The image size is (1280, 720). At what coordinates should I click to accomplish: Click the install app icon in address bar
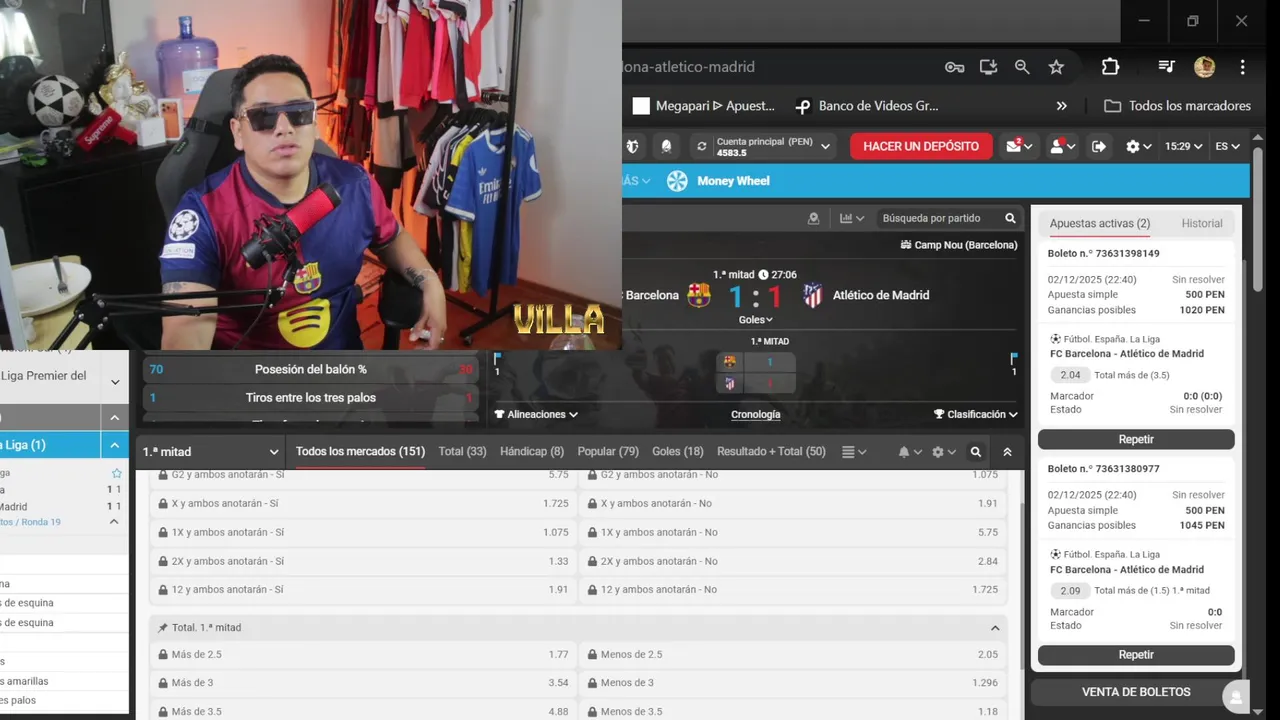tap(988, 67)
